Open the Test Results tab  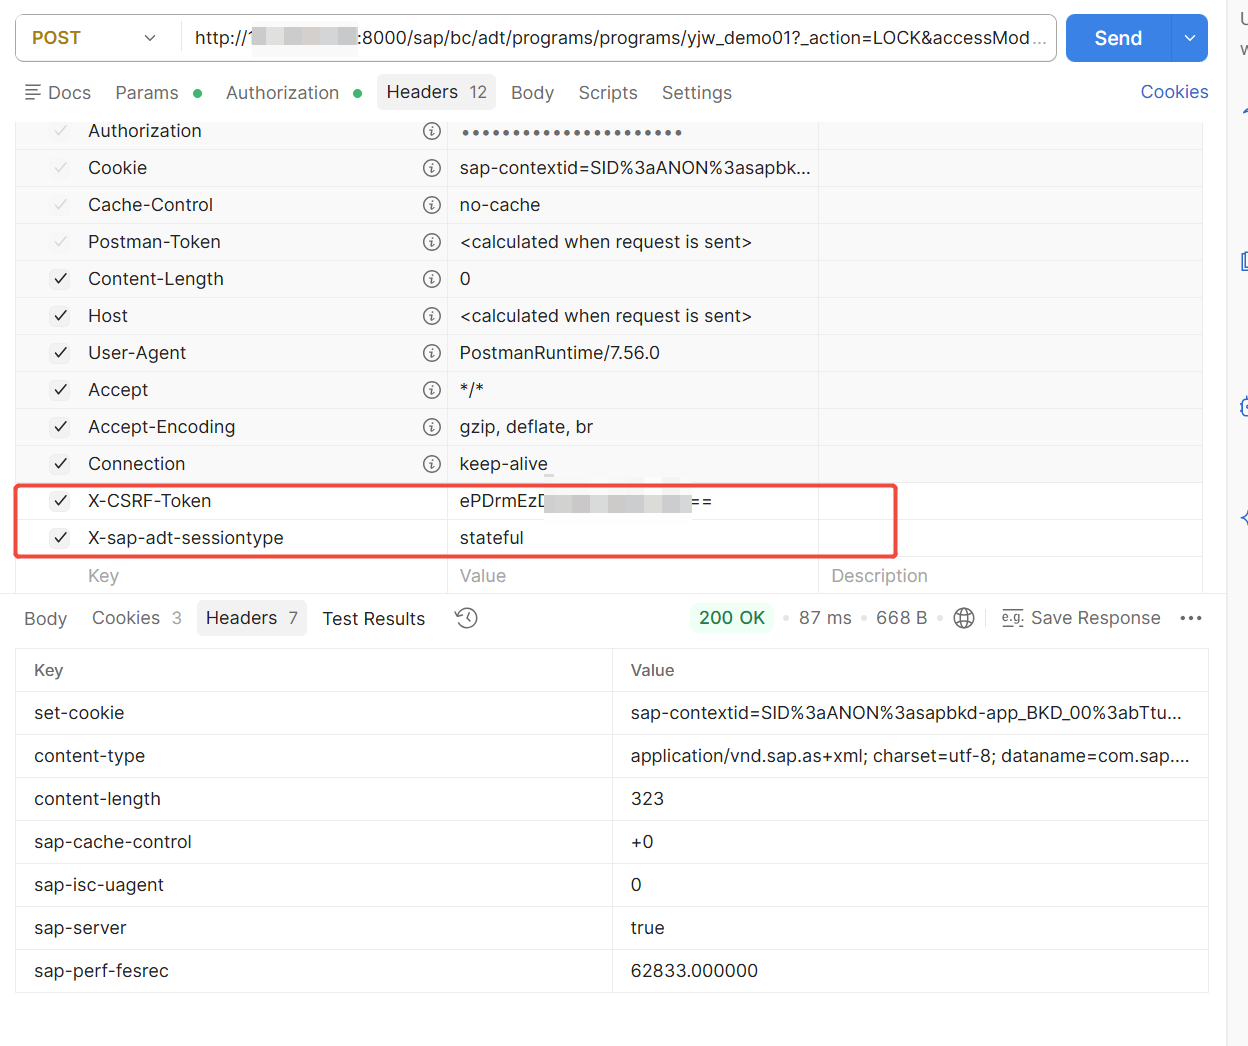374,619
